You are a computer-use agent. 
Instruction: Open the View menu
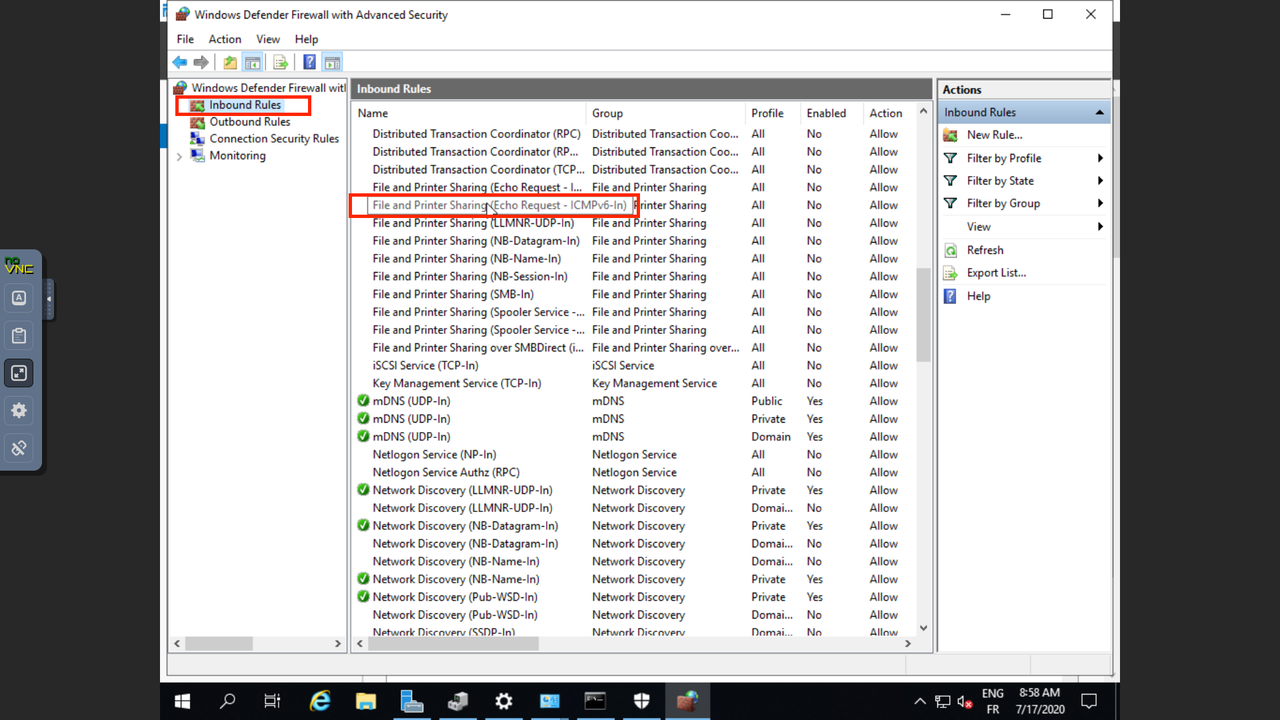pyautogui.click(x=268, y=39)
